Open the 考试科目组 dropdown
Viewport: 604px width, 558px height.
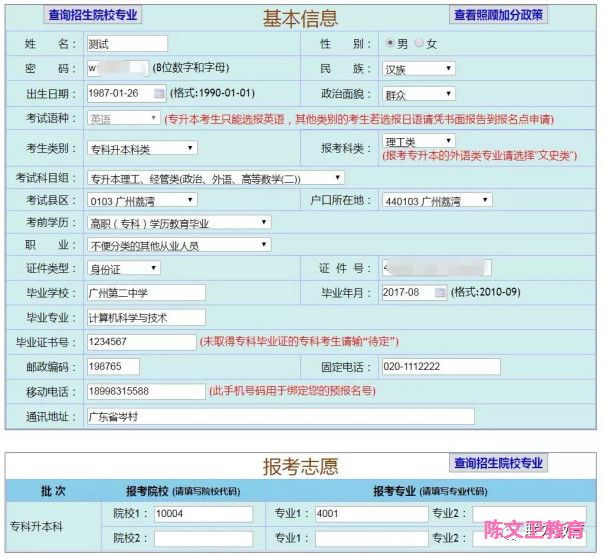coord(216,178)
